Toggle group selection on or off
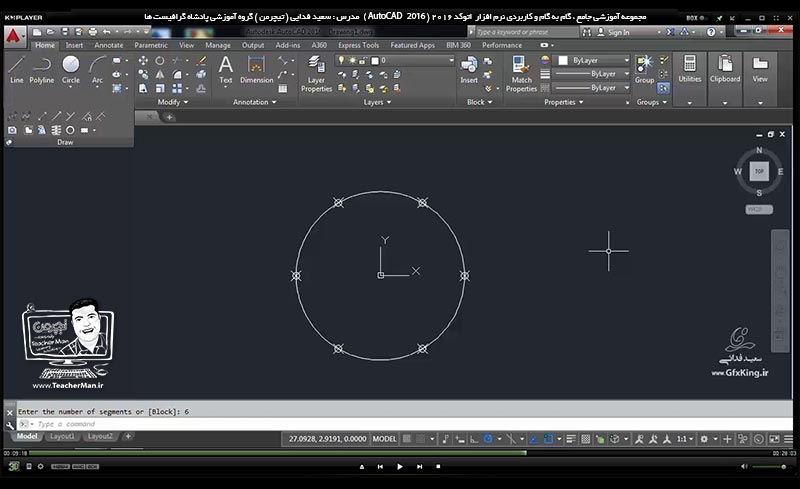Screen dimensions: 800x489 663,88
